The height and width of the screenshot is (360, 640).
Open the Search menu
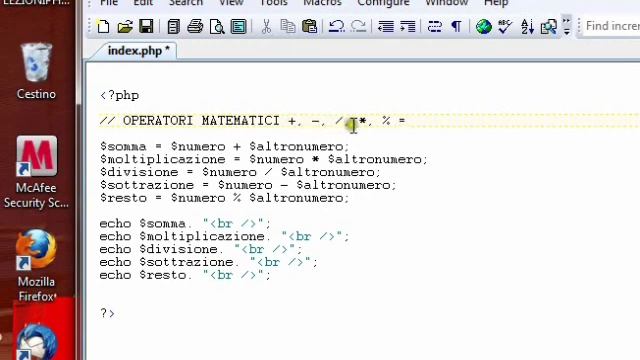pos(186,3)
